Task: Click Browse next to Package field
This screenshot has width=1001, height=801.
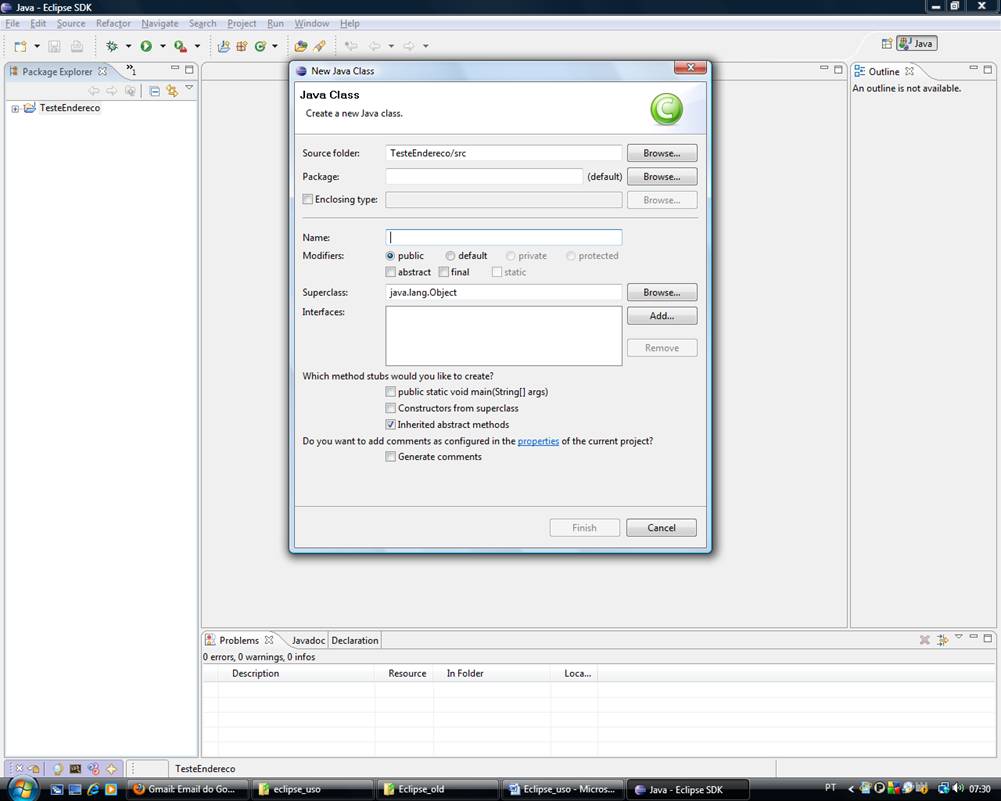Action: tap(662, 177)
